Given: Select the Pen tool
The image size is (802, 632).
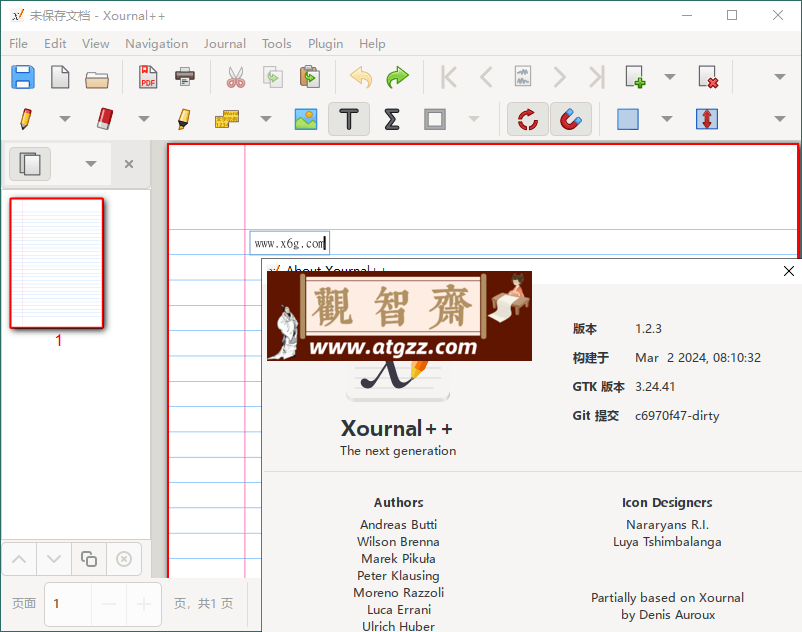Looking at the screenshot, I should (26, 119).
